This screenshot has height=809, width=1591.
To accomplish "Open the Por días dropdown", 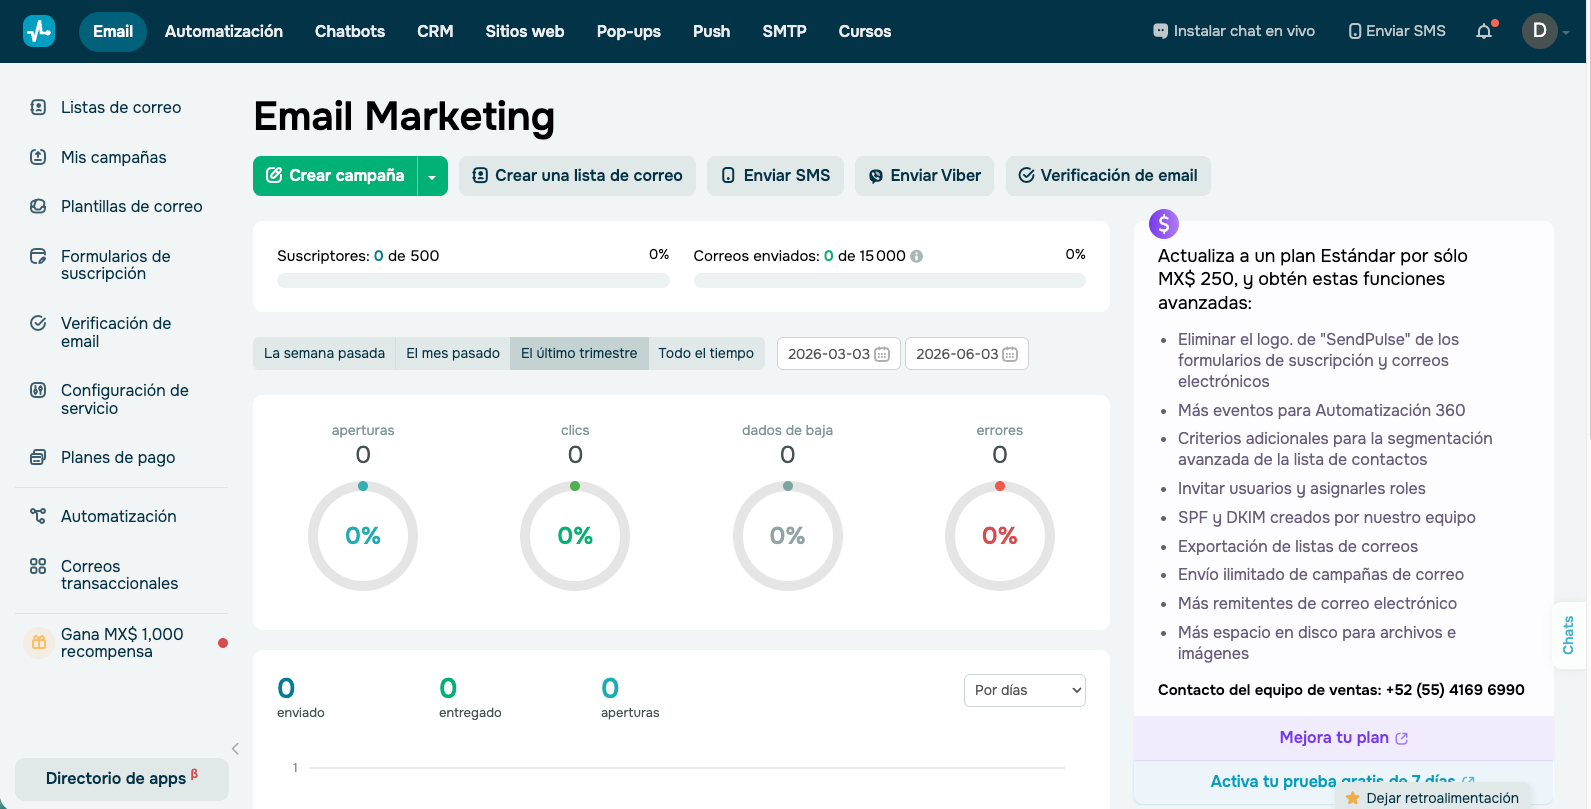I will tap(1025, 690).
